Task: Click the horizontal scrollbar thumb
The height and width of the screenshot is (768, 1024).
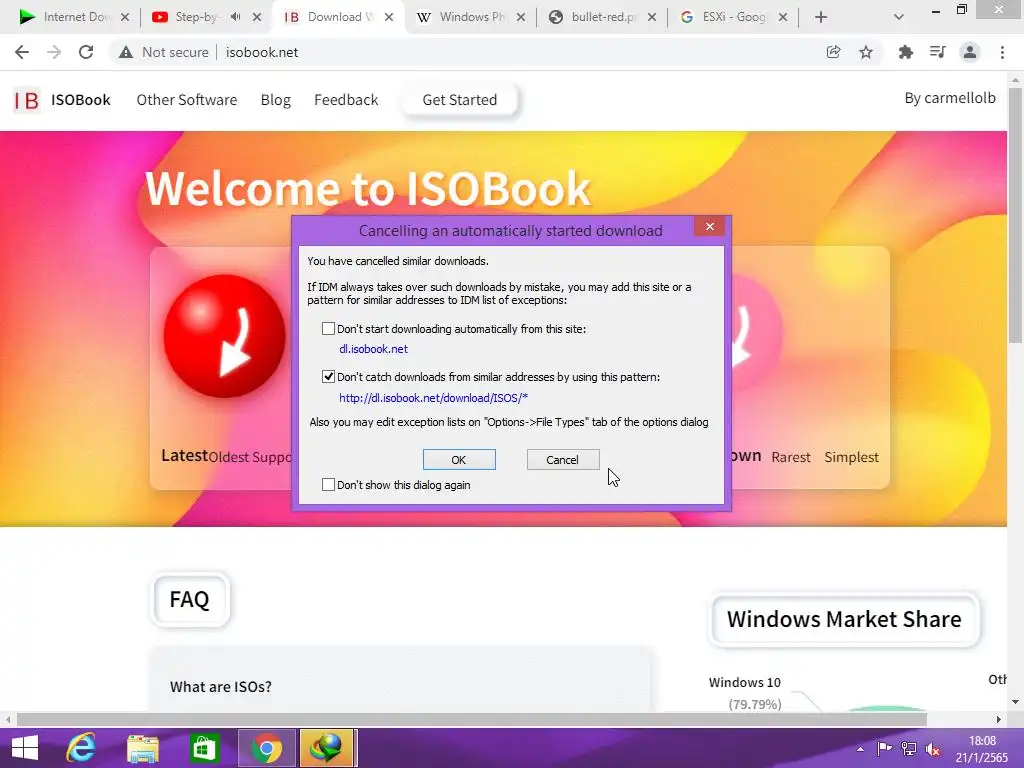Action: point(472,719)
